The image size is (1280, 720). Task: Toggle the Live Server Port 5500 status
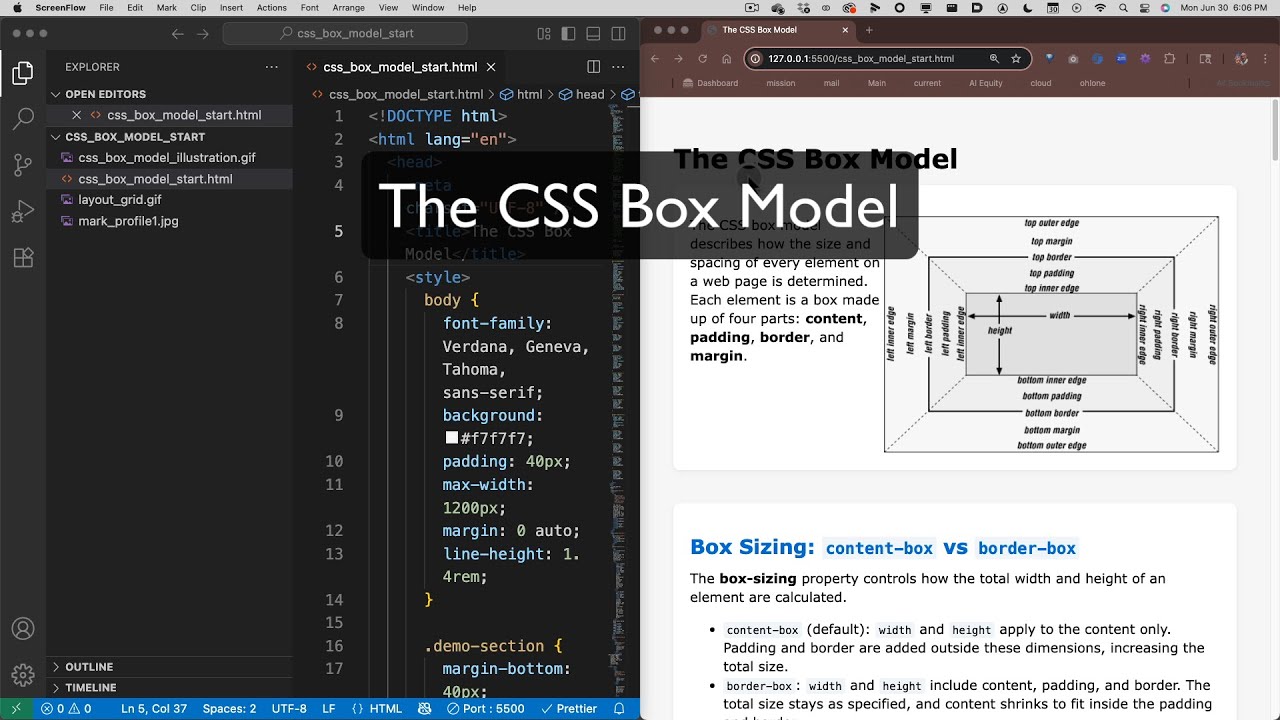pyautogui.click(x=486, y=709)
